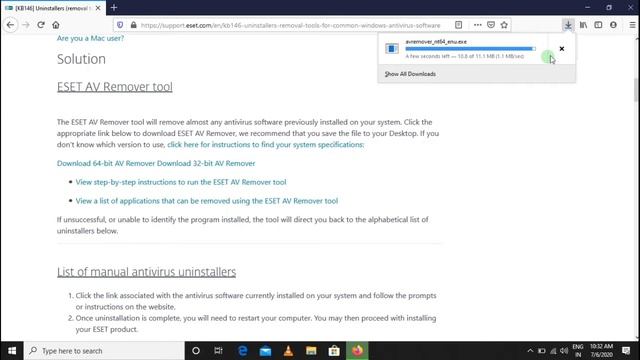Save page to Pocket
640x360 pixels.
(x=491, y=25)
